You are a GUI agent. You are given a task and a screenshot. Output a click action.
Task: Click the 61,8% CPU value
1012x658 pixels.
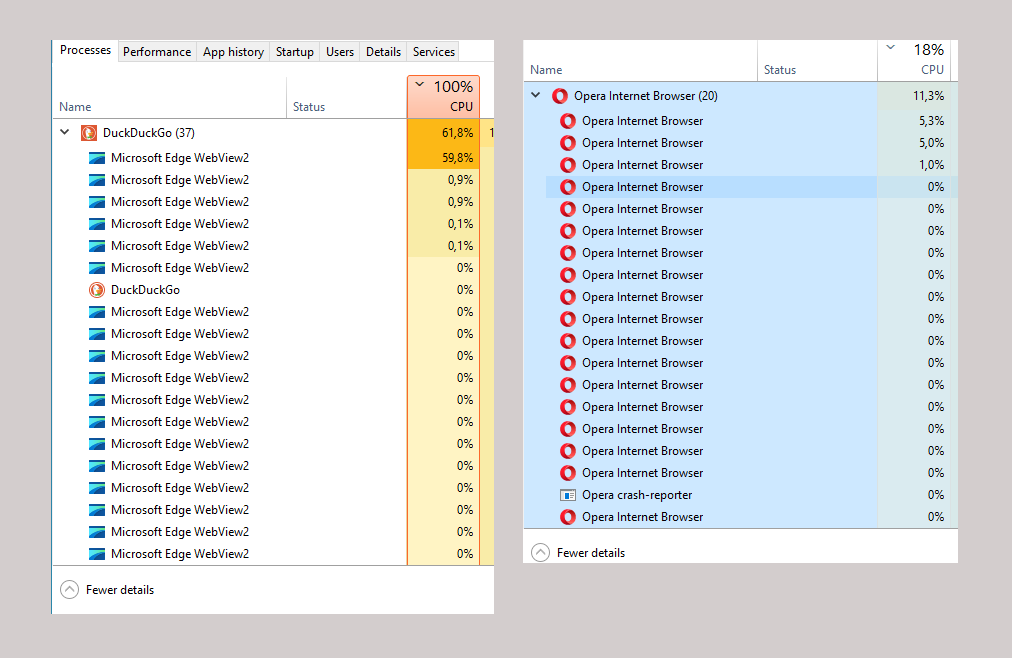tap(458, 133)
